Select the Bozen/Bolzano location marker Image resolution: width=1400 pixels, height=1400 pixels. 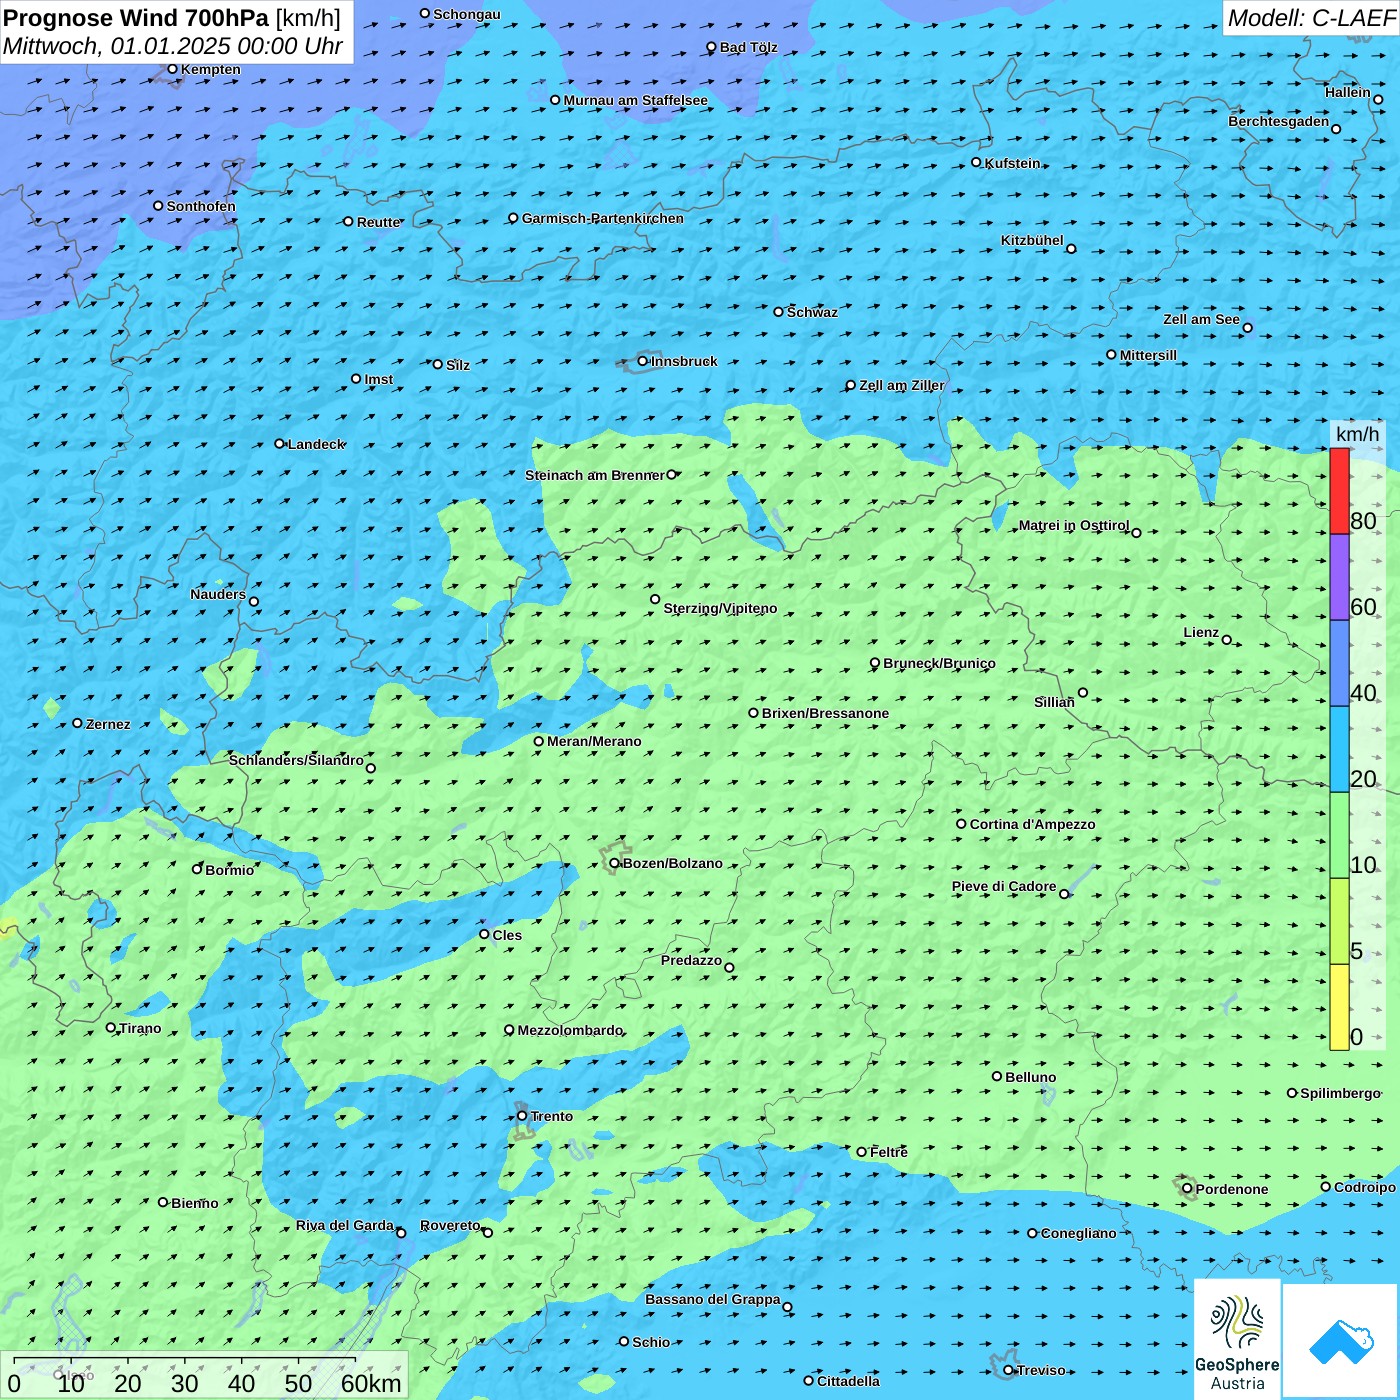615,863
